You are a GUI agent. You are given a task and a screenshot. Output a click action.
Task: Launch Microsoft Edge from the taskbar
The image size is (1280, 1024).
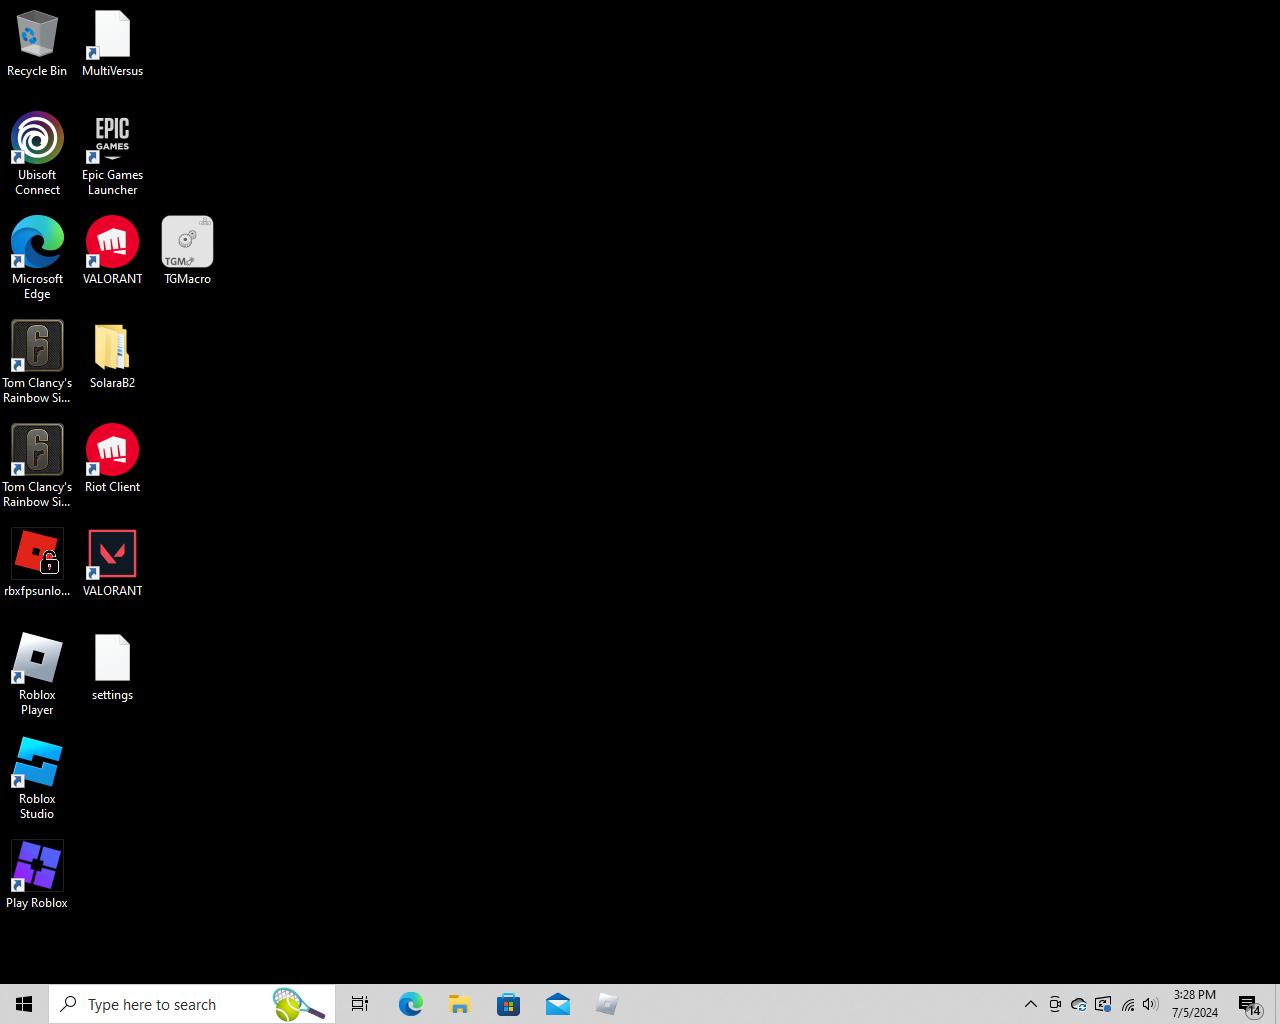click(410, 1004)
